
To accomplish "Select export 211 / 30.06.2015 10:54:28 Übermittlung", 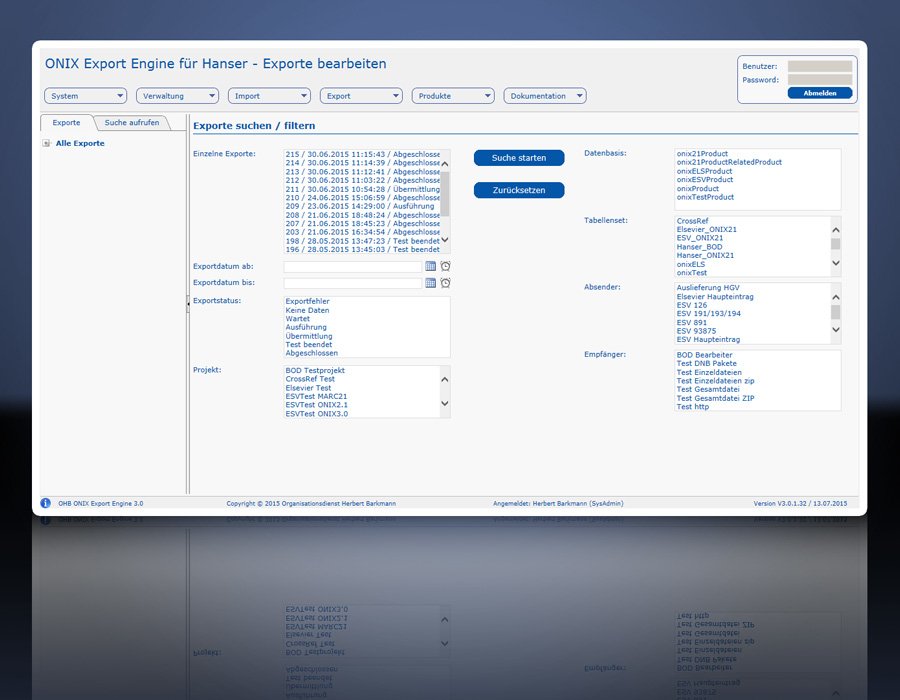I will click(362, 189).
